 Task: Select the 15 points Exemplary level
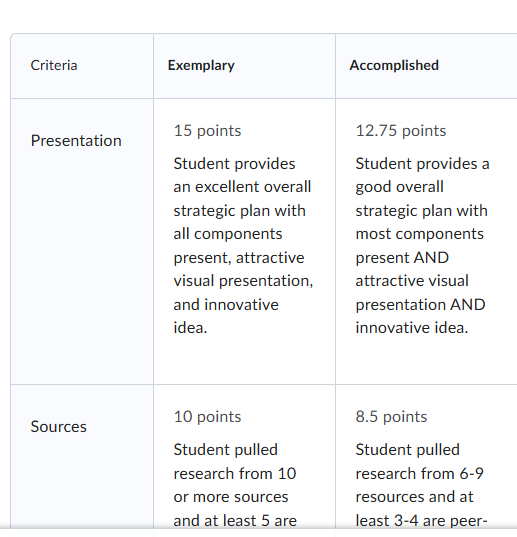click(x=207, y=130)
